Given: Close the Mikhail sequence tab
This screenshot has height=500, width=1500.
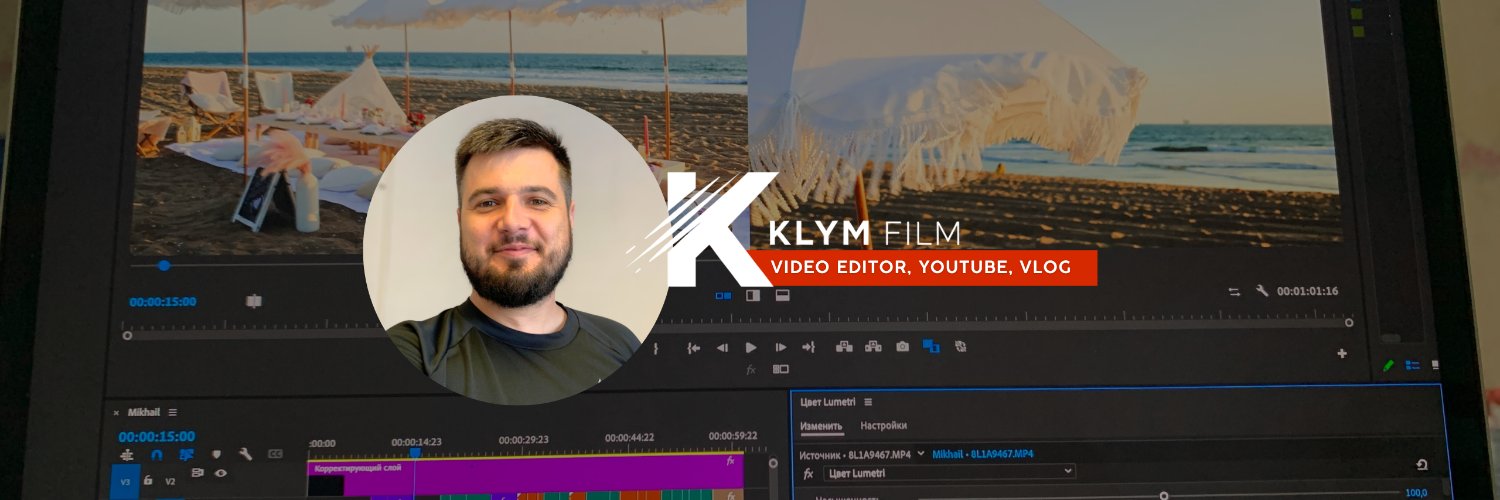Looking at the screenshot, I should pos(116,413).
